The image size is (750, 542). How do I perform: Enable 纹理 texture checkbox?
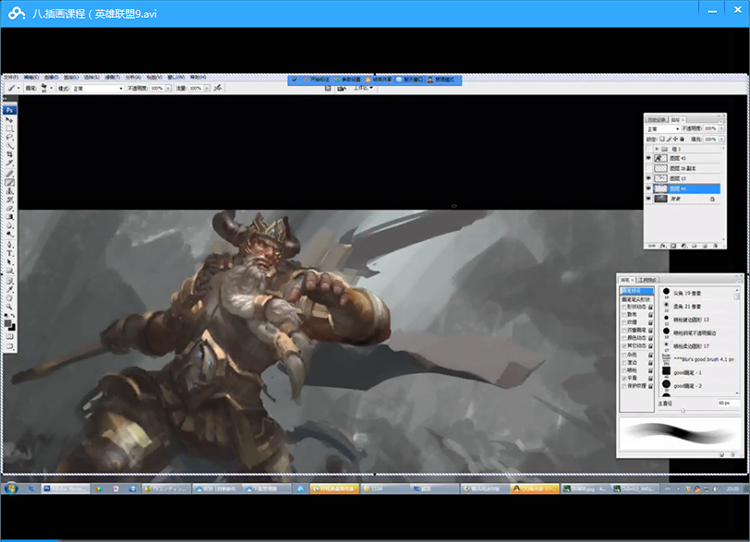624,322
